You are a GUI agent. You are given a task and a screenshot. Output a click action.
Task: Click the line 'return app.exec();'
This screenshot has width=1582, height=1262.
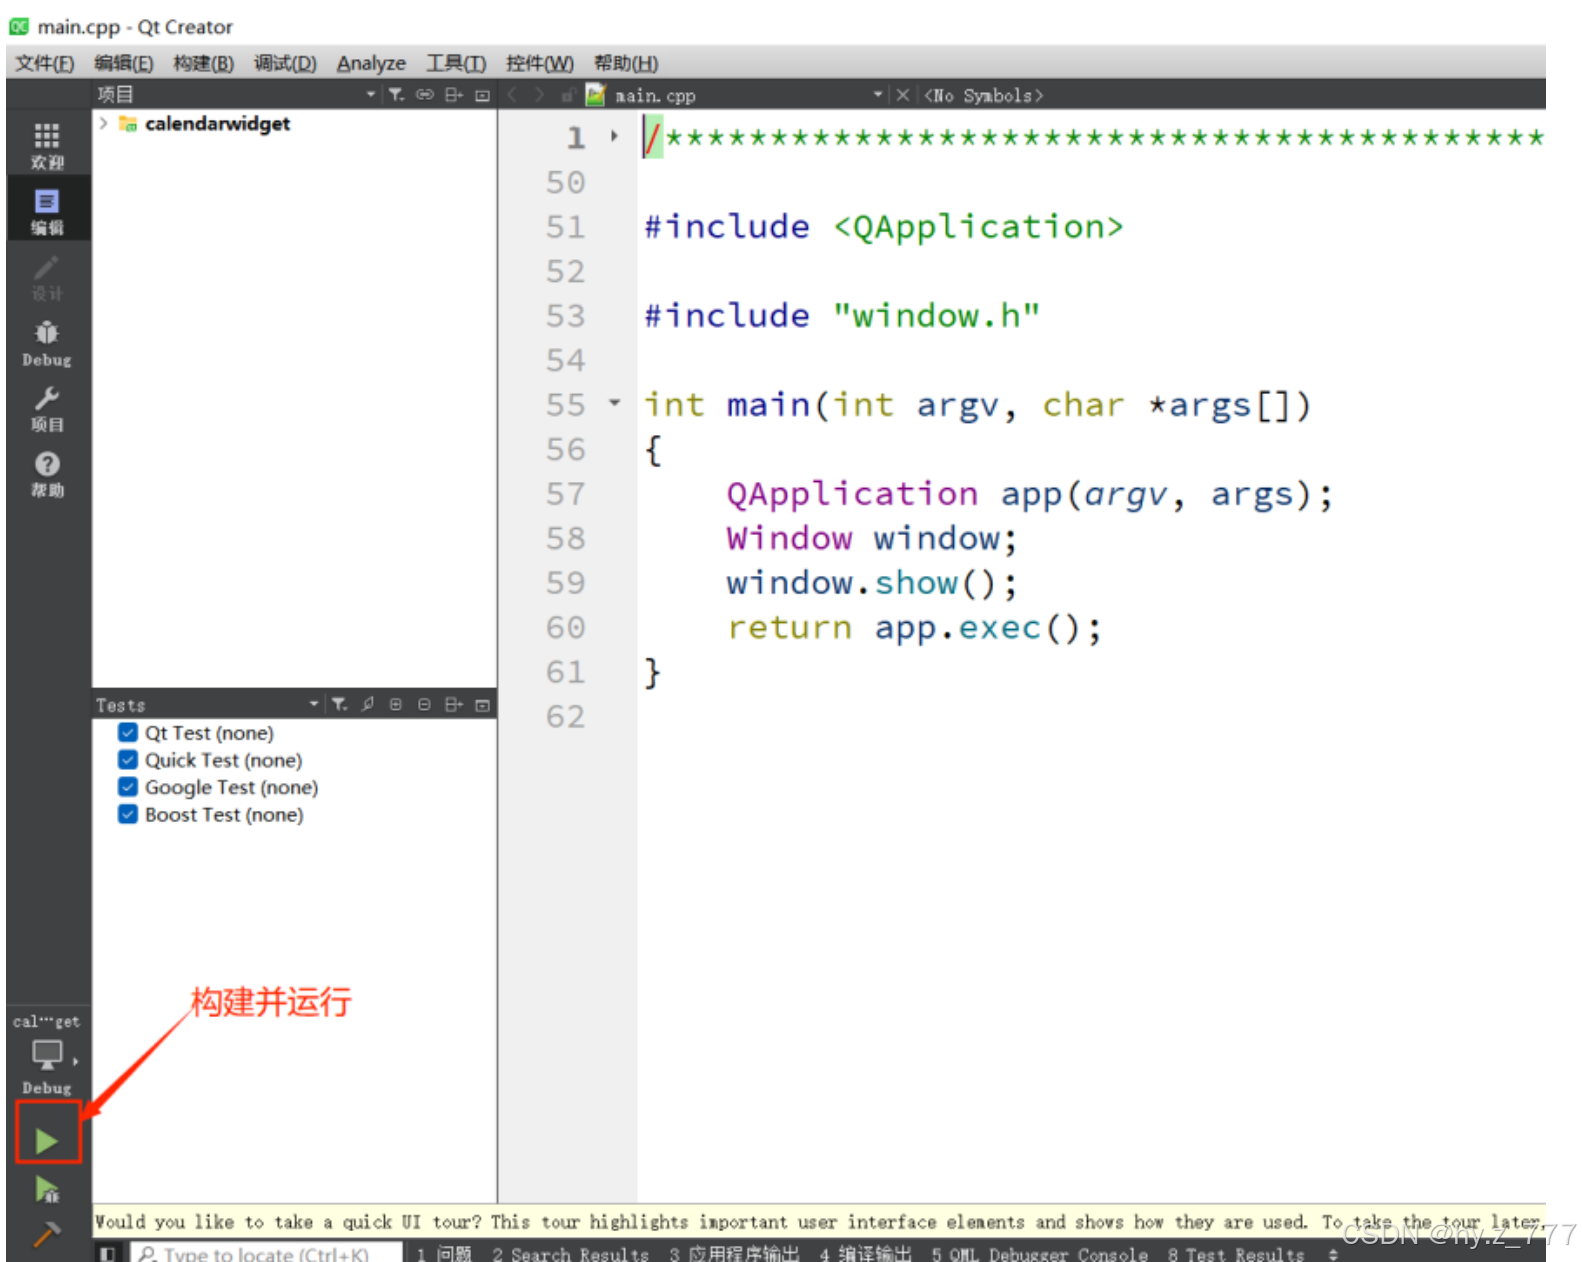(914, 627)
